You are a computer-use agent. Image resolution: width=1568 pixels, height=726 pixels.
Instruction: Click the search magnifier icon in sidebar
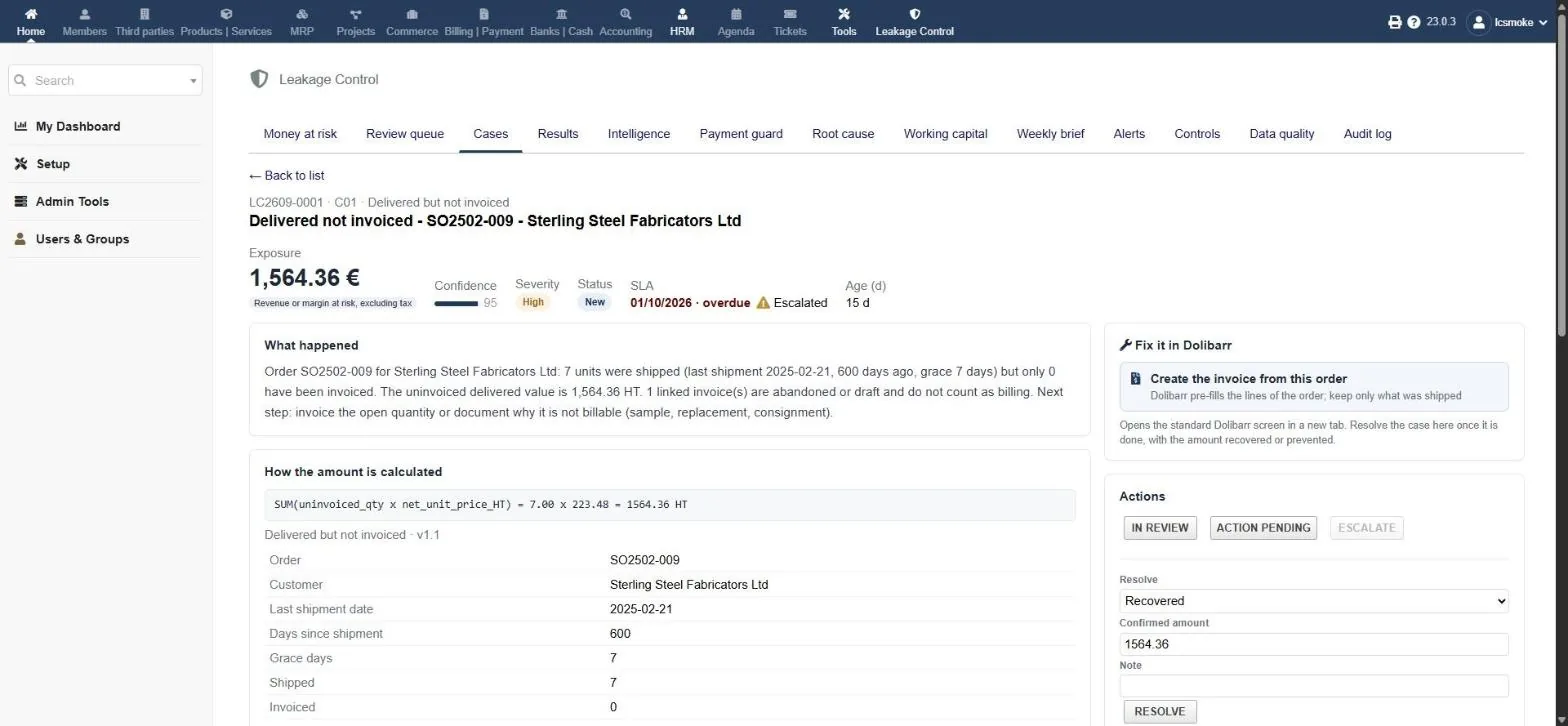pyautogui.click(x=22, y=81)
